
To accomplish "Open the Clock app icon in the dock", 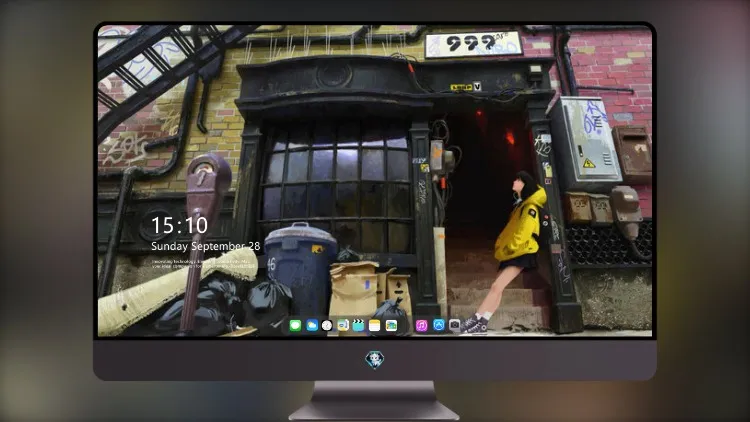I will click(x=327, y=325).
